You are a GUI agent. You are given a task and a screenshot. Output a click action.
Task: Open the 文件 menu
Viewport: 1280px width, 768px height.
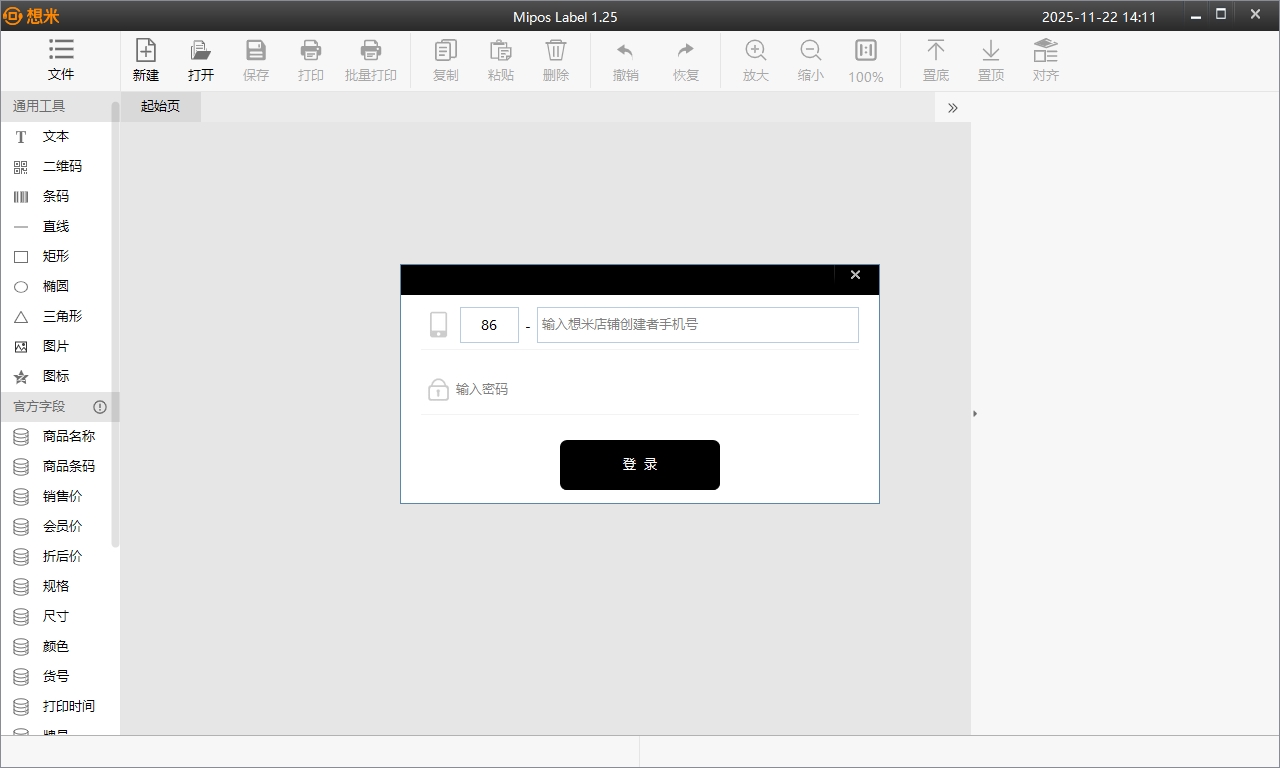(x=61, y=60)
